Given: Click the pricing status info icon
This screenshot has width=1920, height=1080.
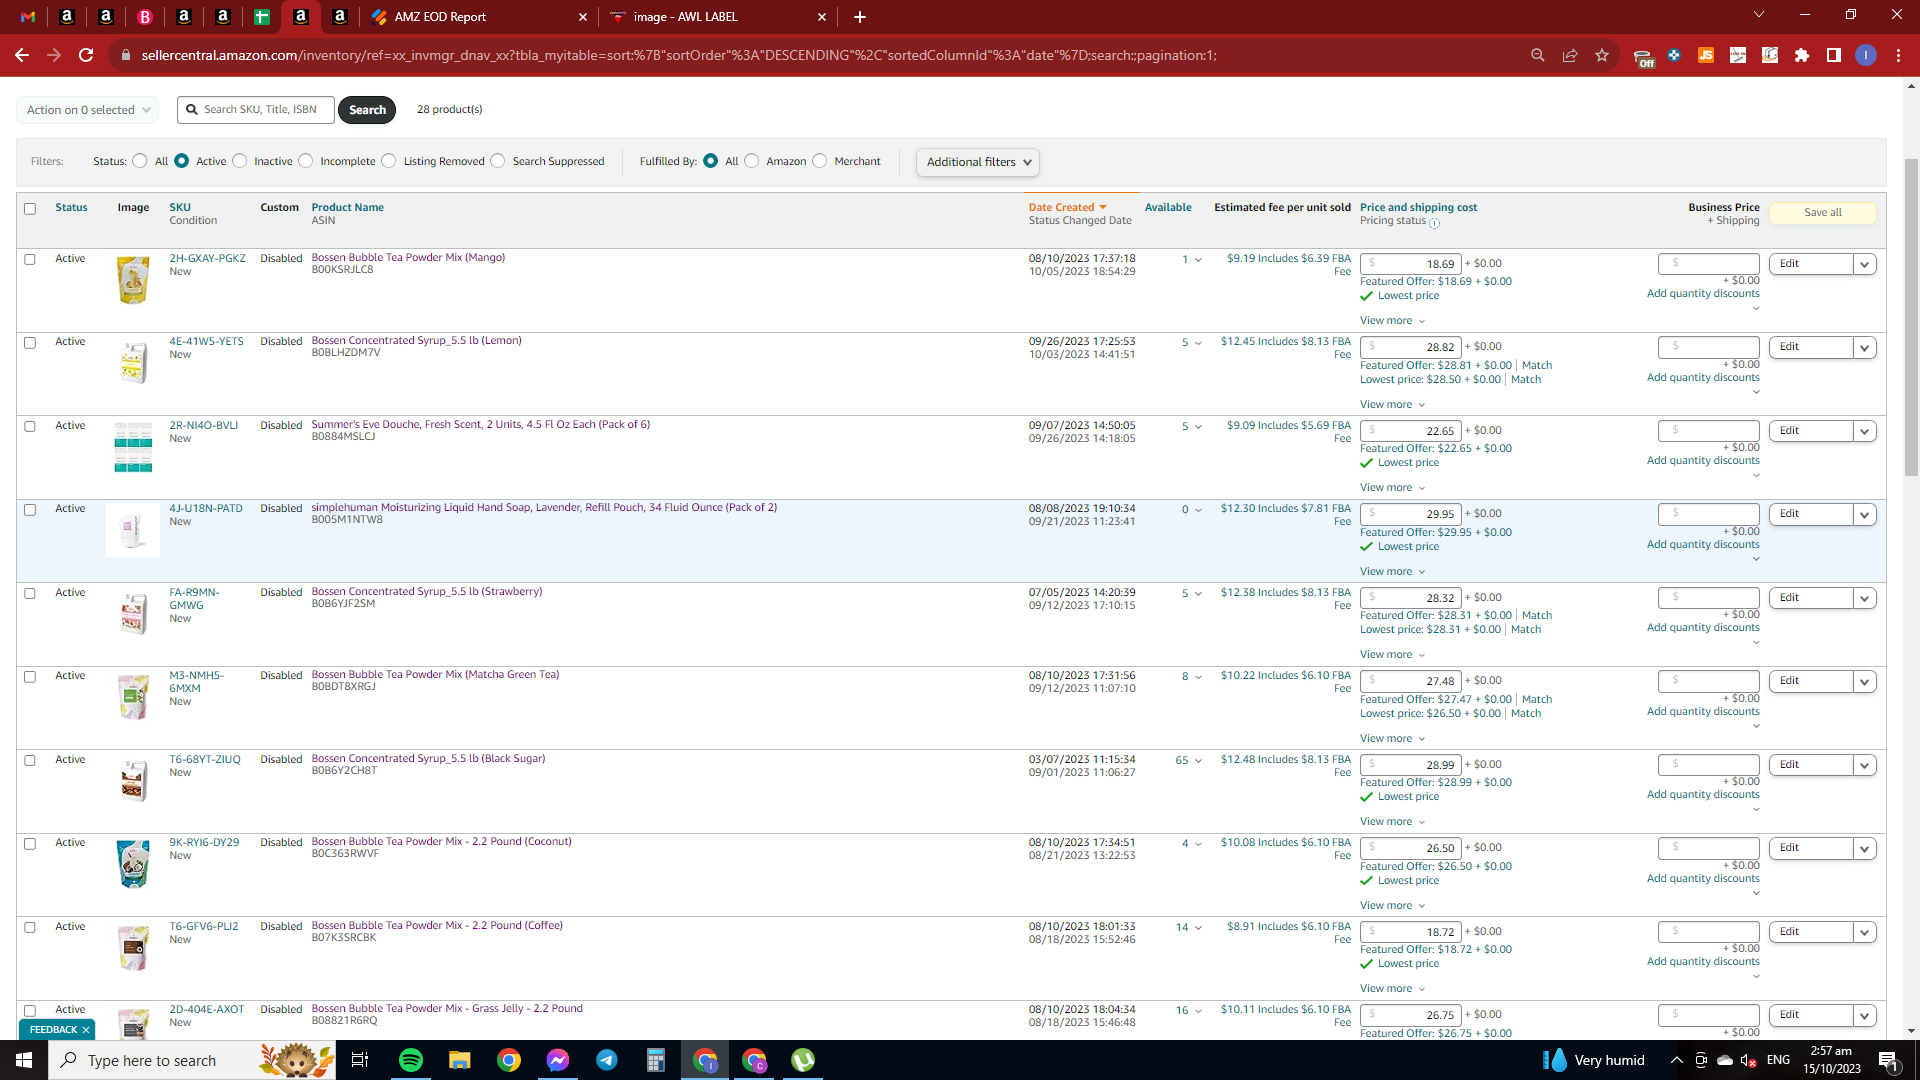Looking at the screenshot, I should (1435, 223).
